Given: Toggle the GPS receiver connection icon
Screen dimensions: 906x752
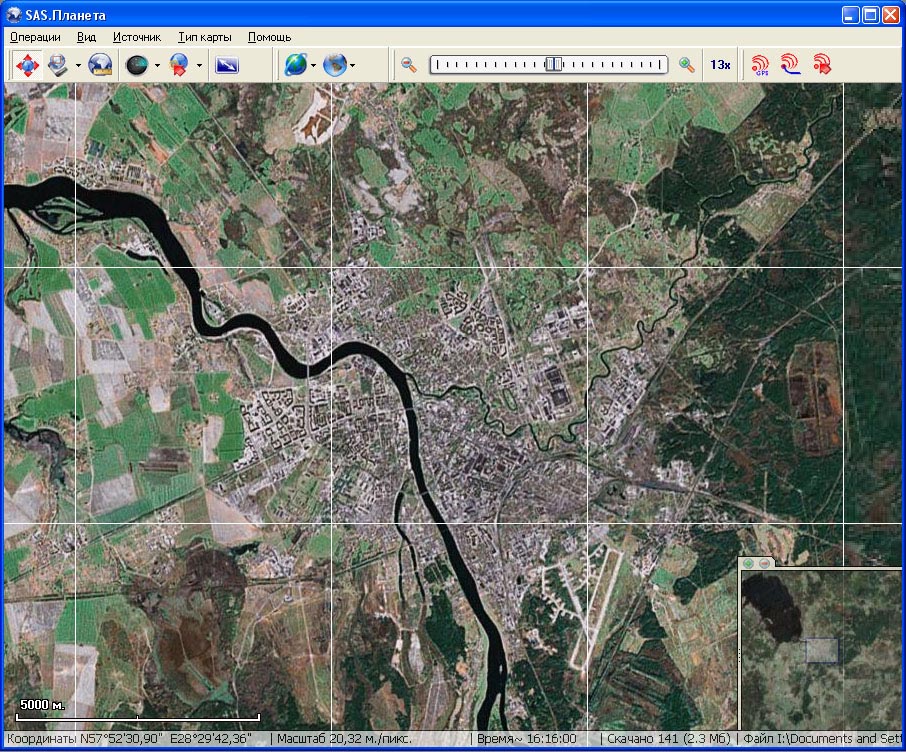Looking at the screenshot, I should (761, 65).
